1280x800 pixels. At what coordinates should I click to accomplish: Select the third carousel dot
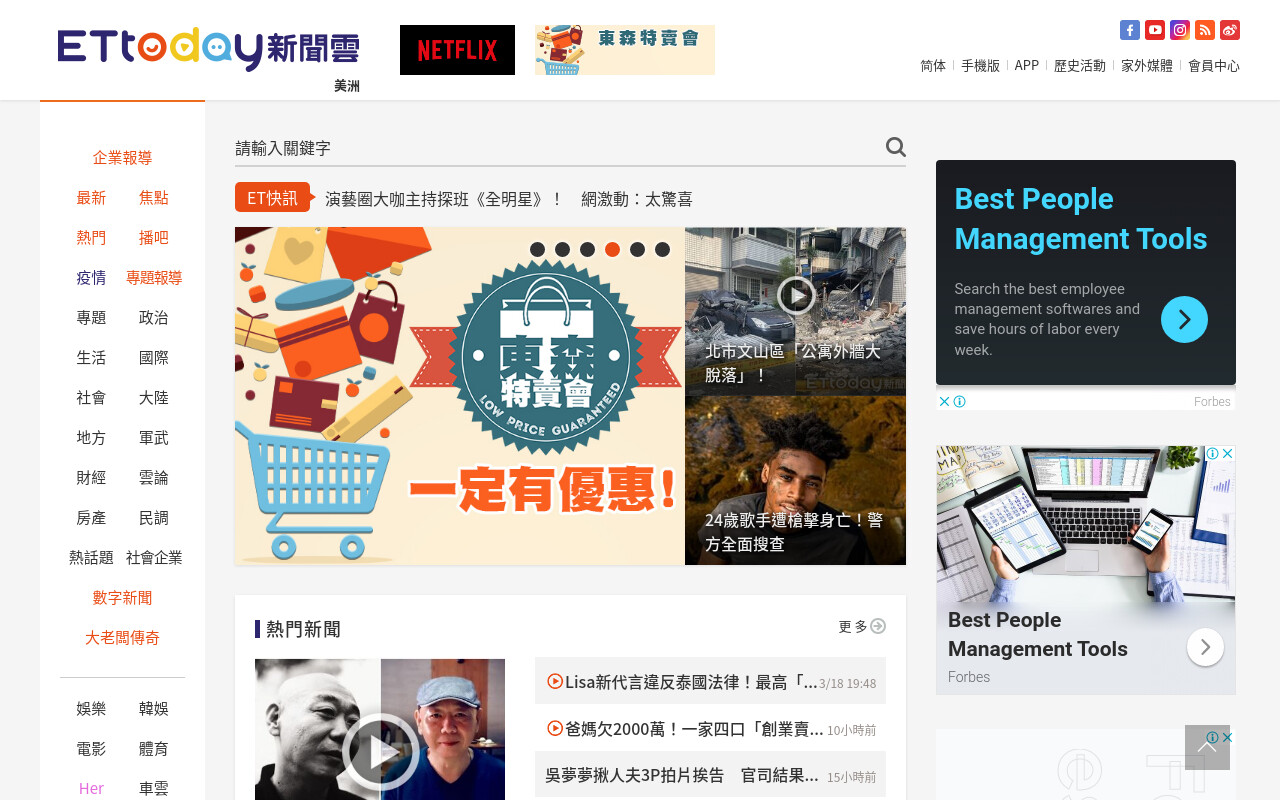587,249
